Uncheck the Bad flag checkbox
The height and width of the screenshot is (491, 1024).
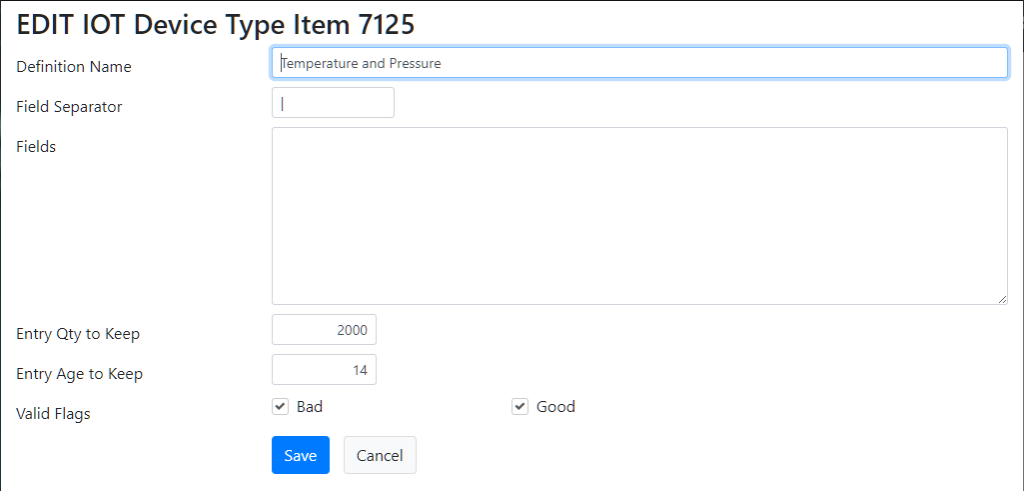(x=280, y=407)
